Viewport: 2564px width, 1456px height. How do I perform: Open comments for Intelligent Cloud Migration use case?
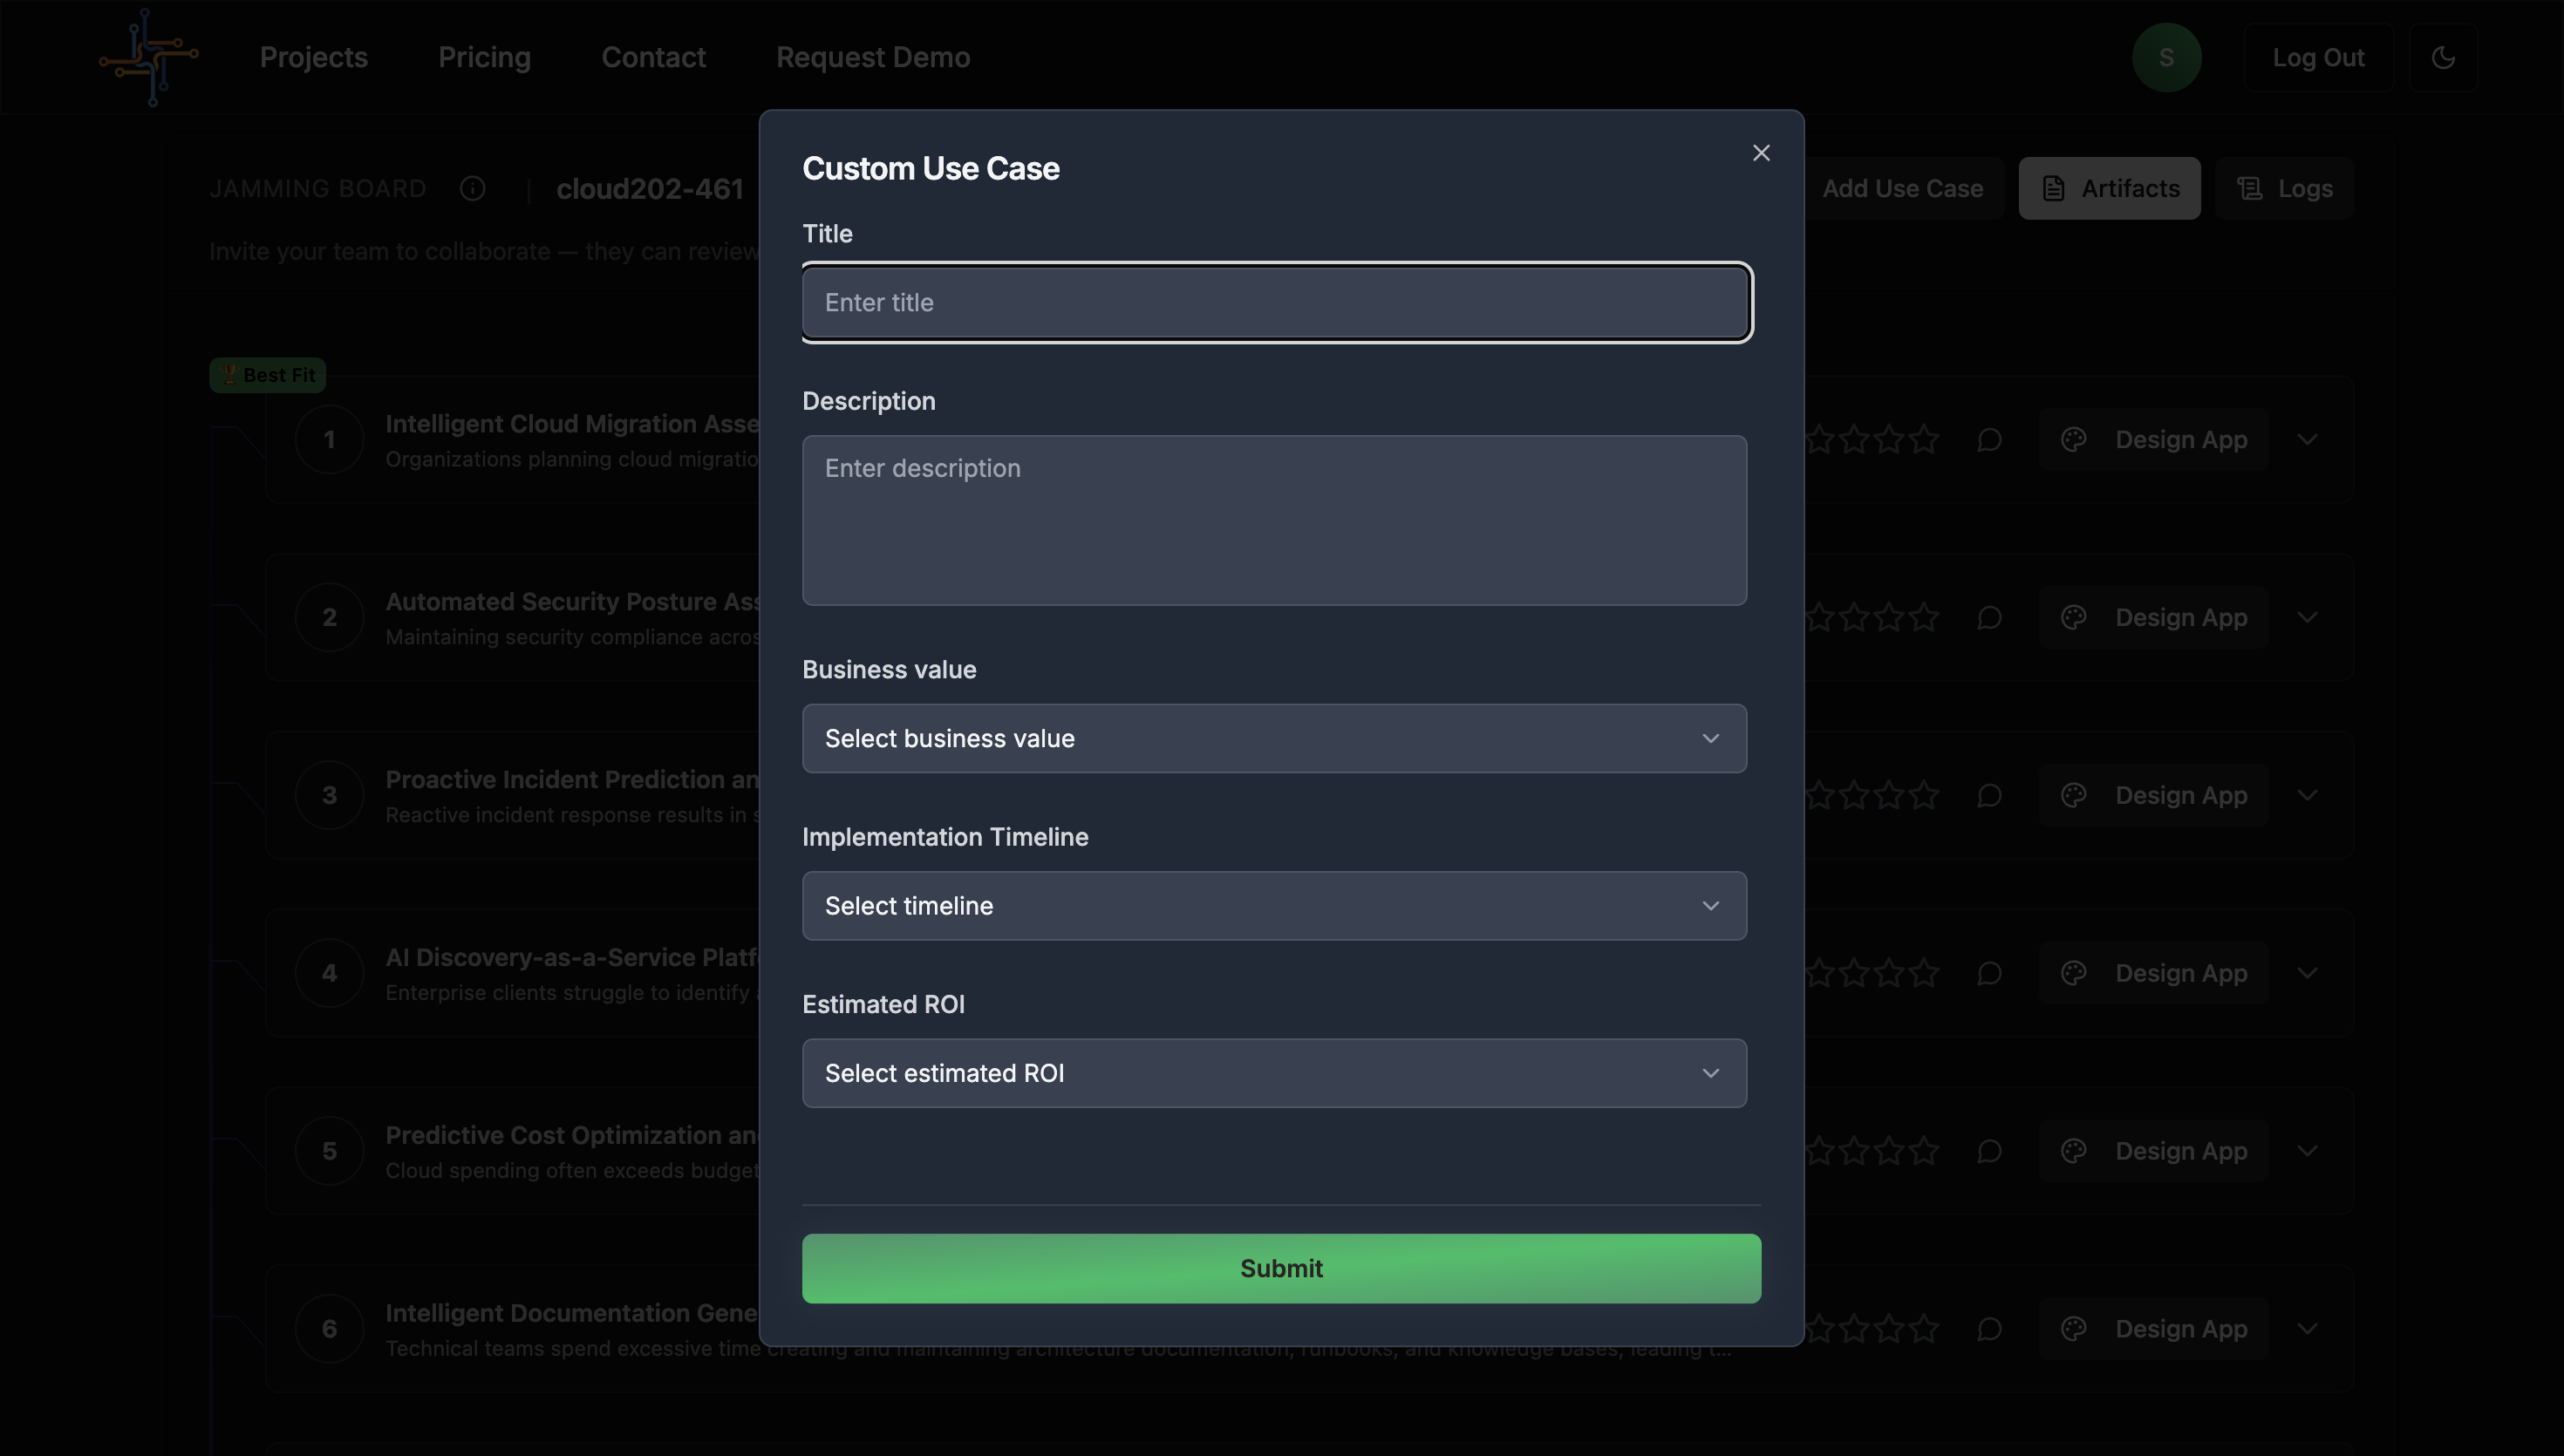pos(1989,440)
